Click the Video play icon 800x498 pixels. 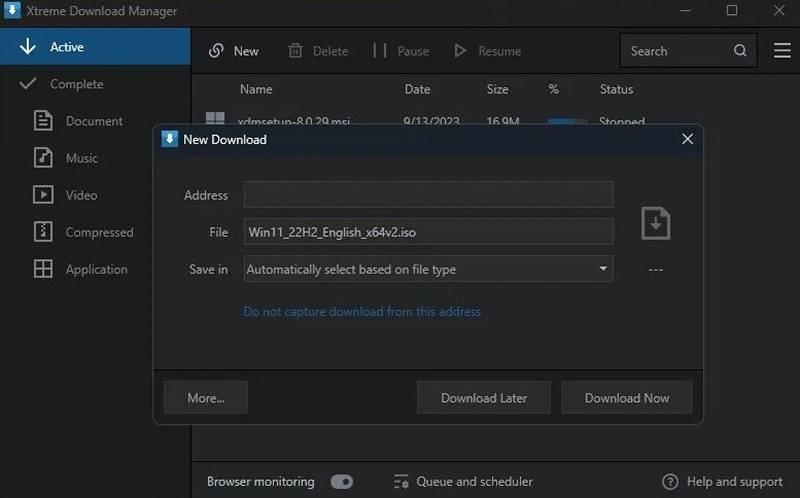coord(43,194)
